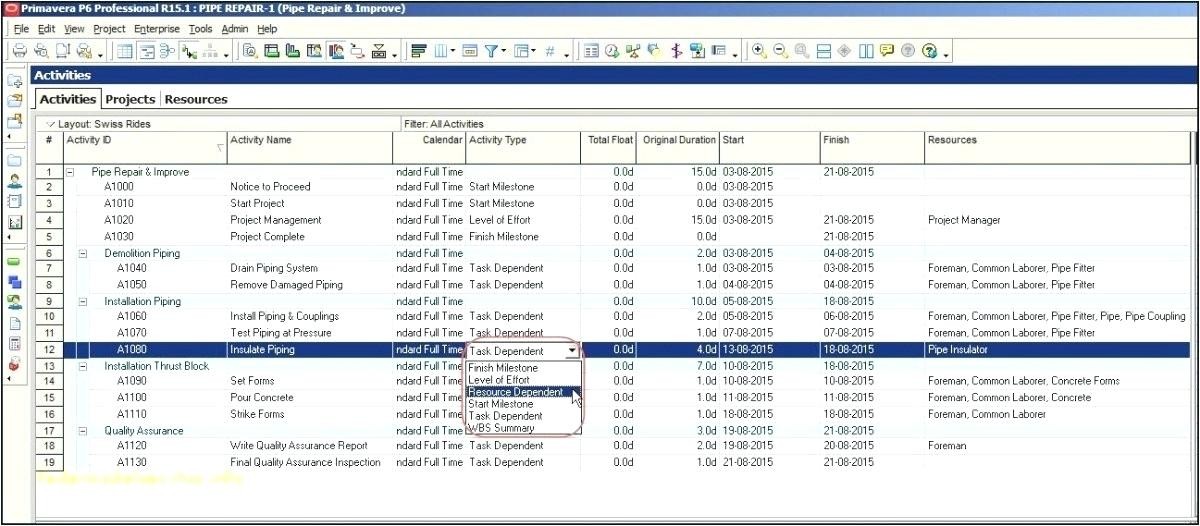Collapse the Quality Assurance WBS group
1200x526 pixels.
point(83,430)
